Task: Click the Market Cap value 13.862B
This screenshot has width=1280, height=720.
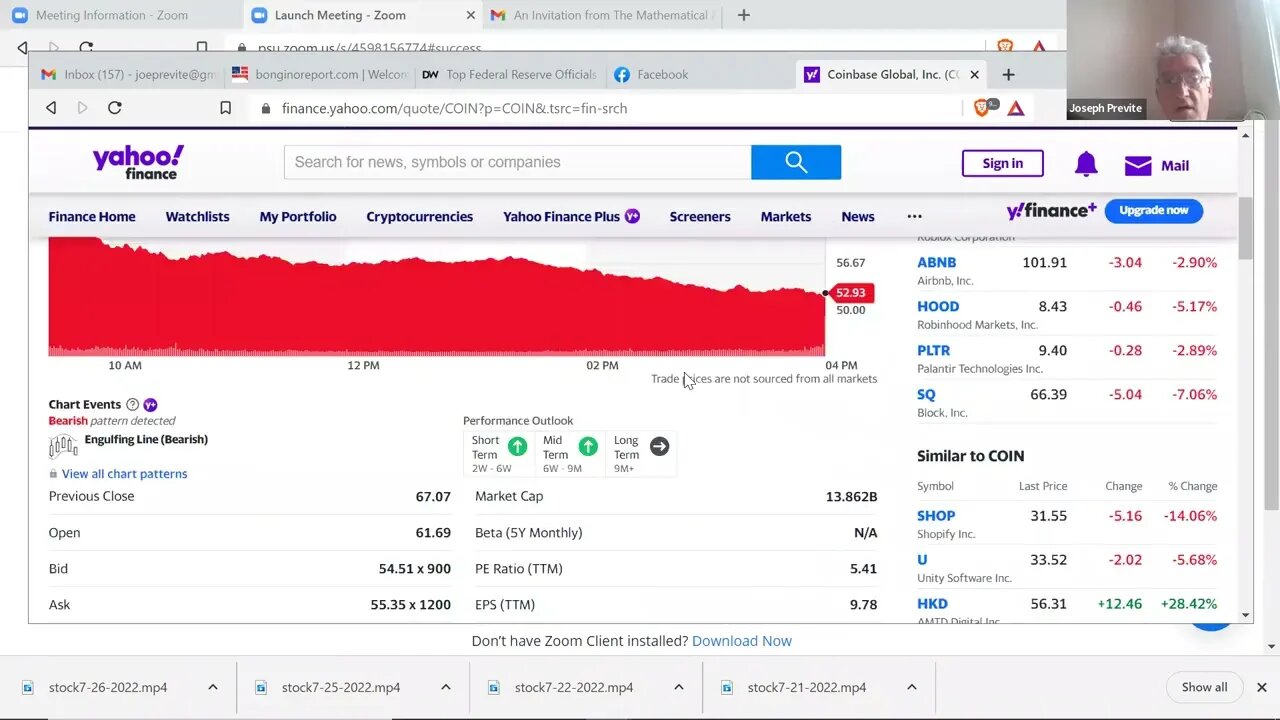Action: coord(851,496)
